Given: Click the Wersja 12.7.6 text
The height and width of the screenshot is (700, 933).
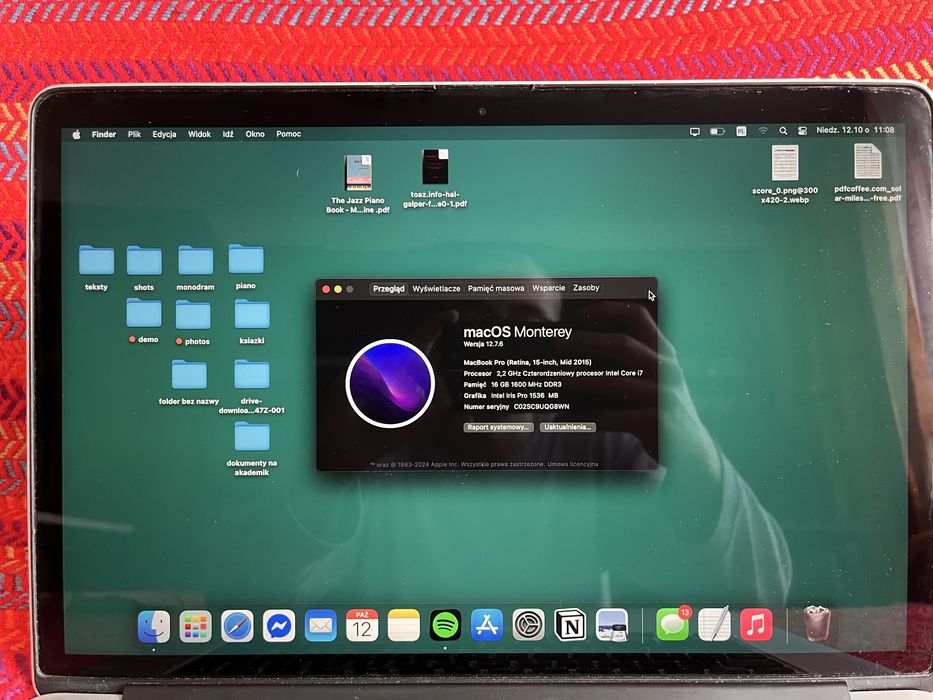Looking at the screenshot, I should [483, 345].
